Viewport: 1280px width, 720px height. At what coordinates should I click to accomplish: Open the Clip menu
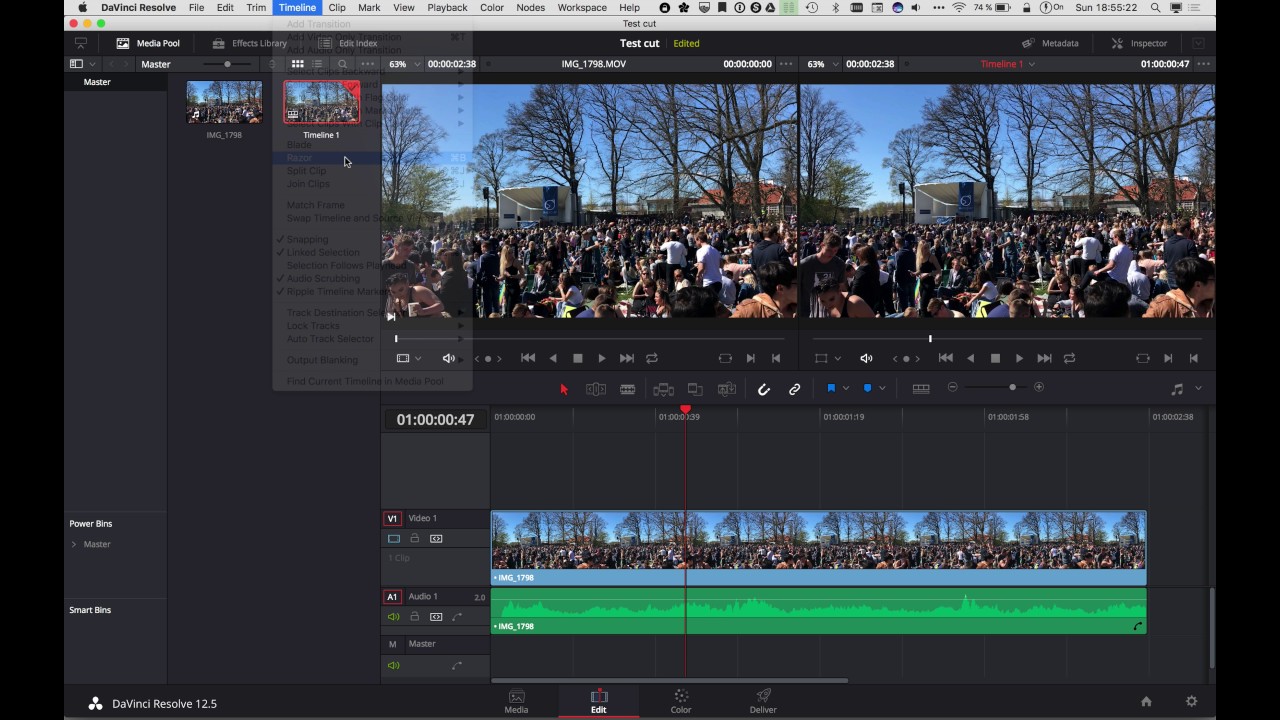(x=337, y=7)
